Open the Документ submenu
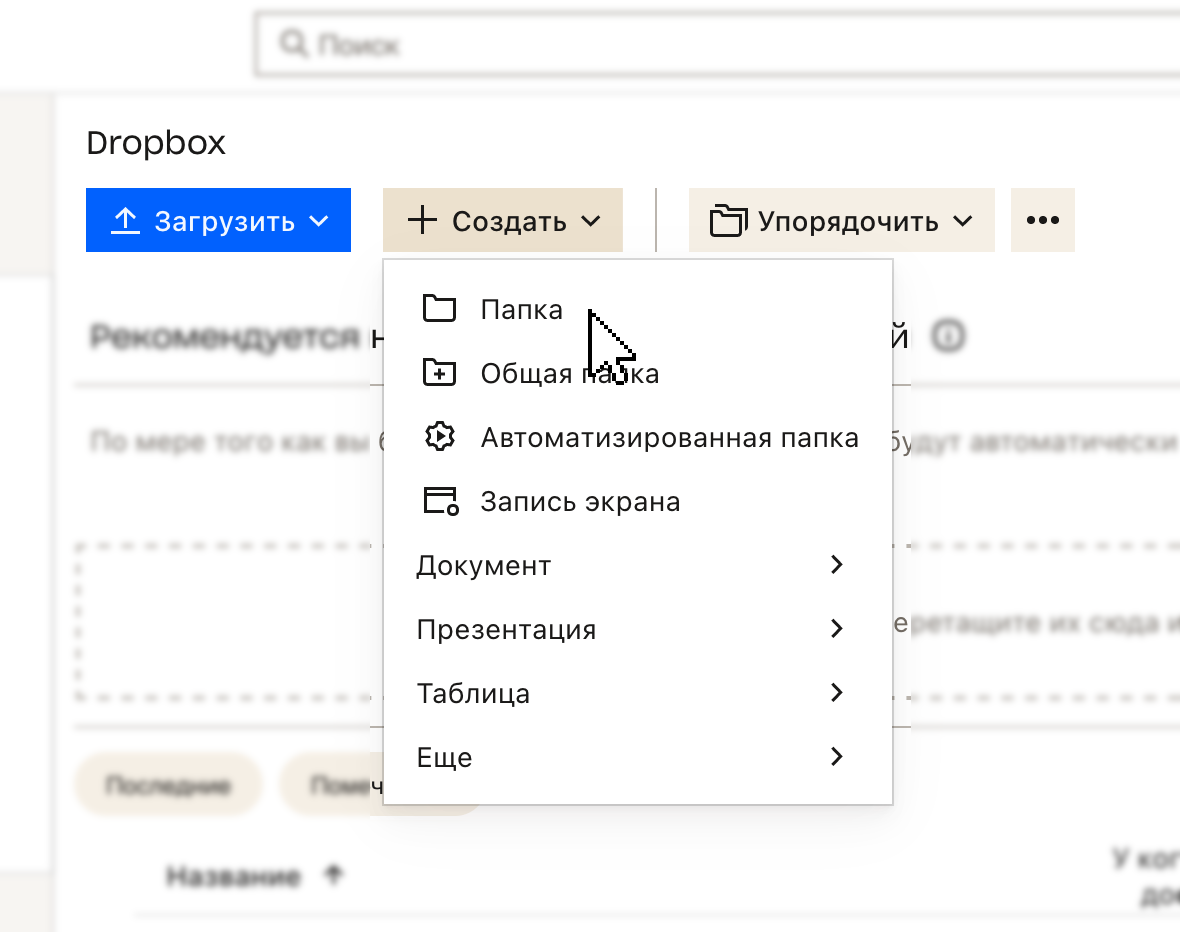The height and width of the screenshot is (932, 1180). [637, 565]
